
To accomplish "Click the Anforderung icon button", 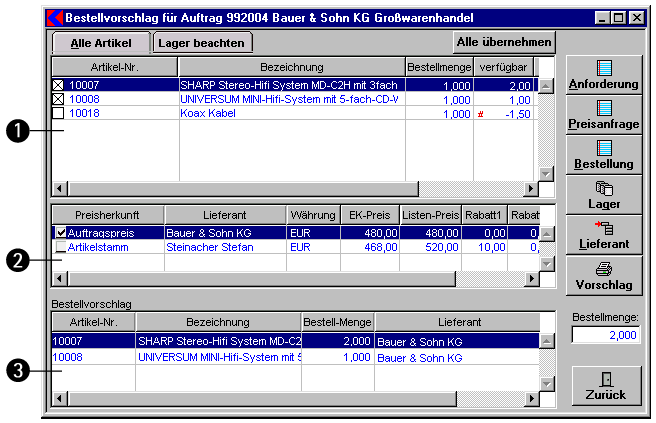I will tap(603, 75).
